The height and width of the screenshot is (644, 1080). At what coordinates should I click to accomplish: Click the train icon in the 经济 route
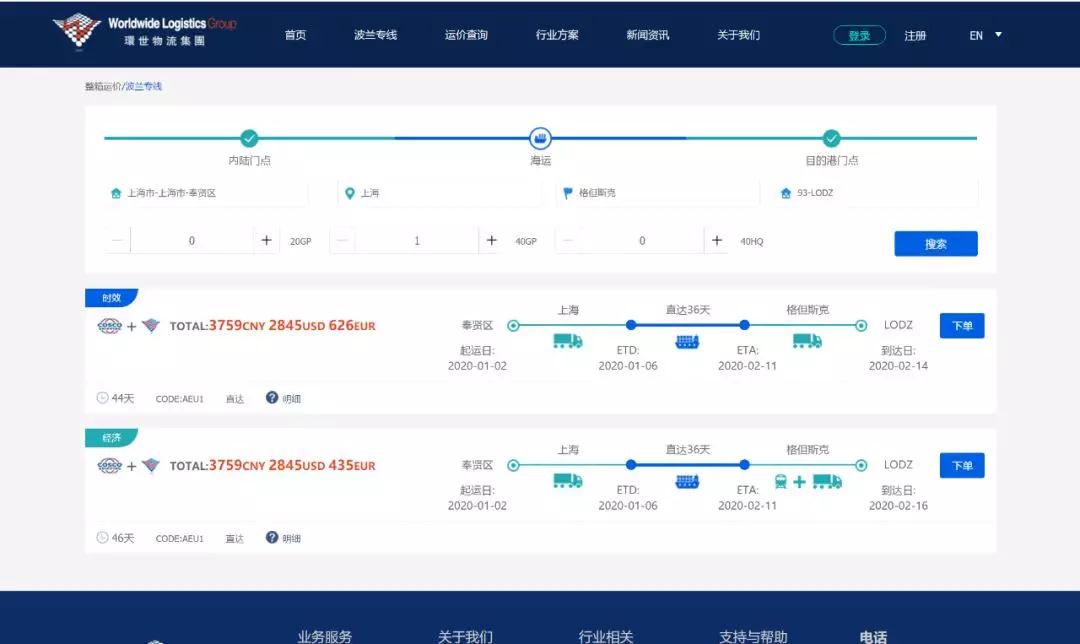tap(781, 482)
